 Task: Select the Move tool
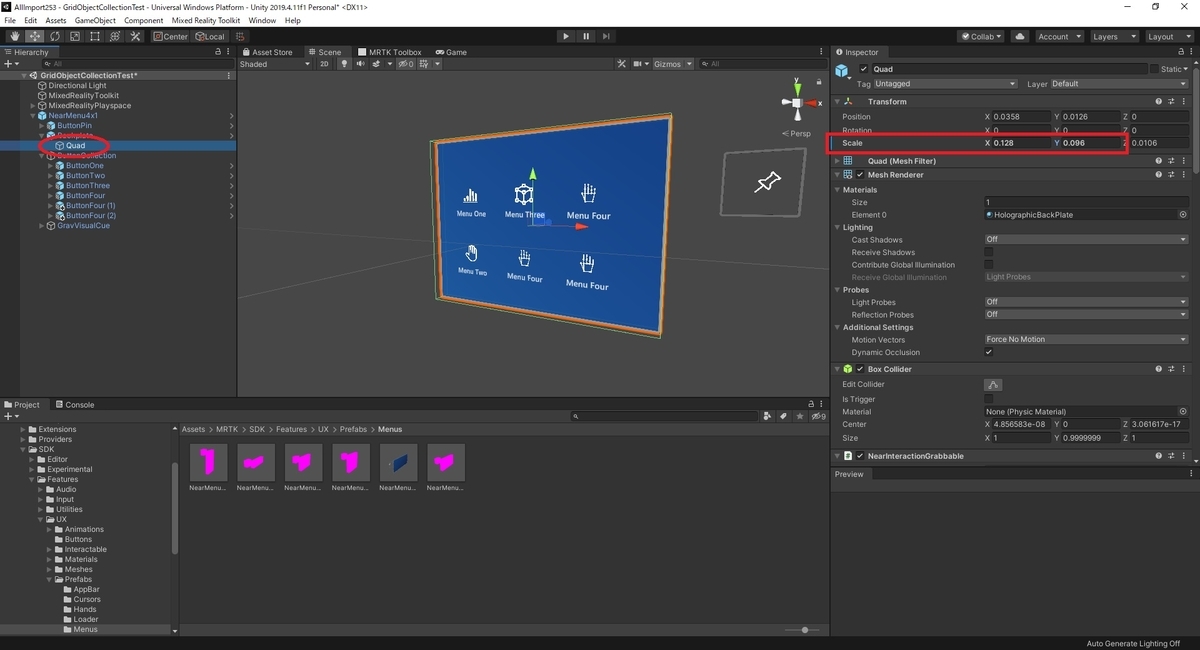[34, 36]
